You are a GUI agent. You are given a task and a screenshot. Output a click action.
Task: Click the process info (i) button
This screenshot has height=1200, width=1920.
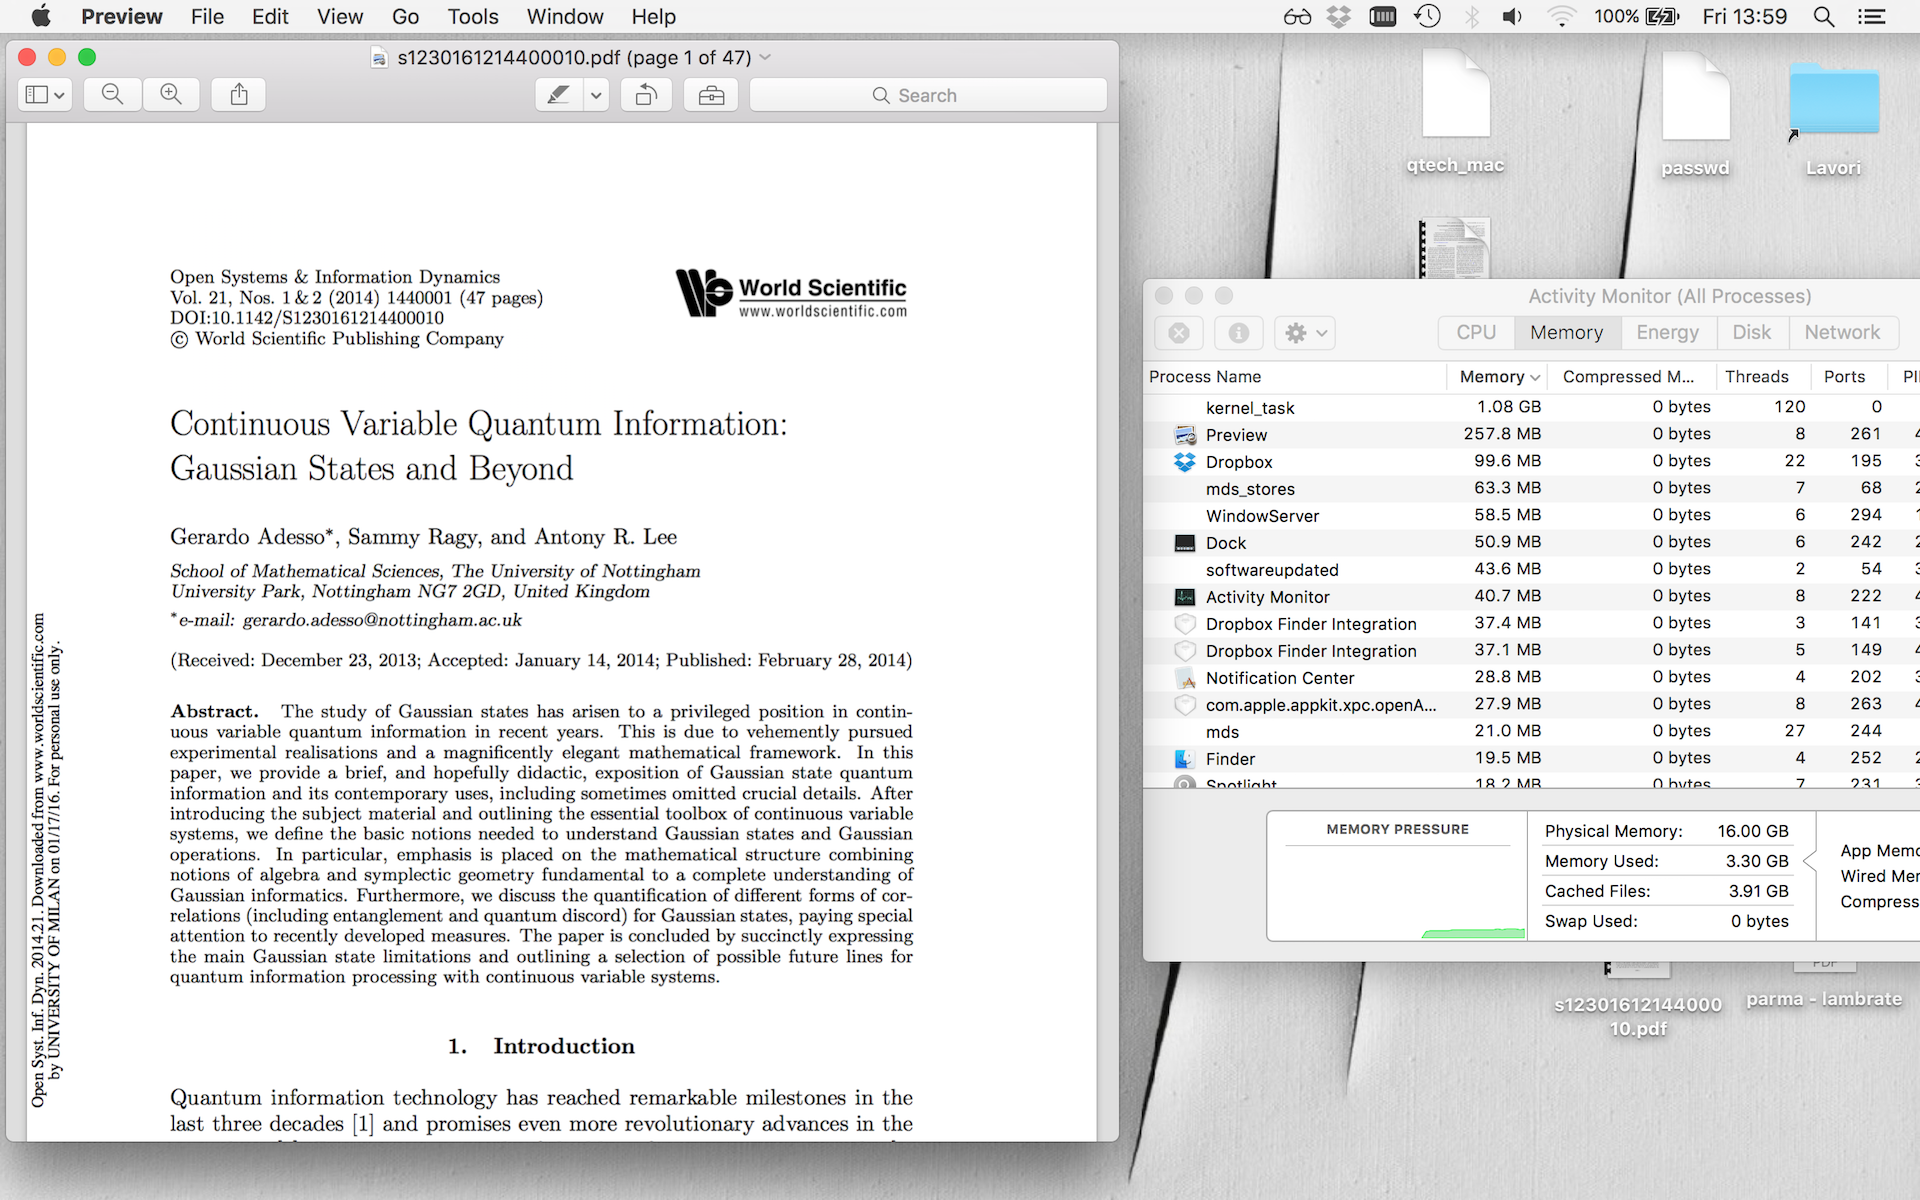(x=1238, y=333)
